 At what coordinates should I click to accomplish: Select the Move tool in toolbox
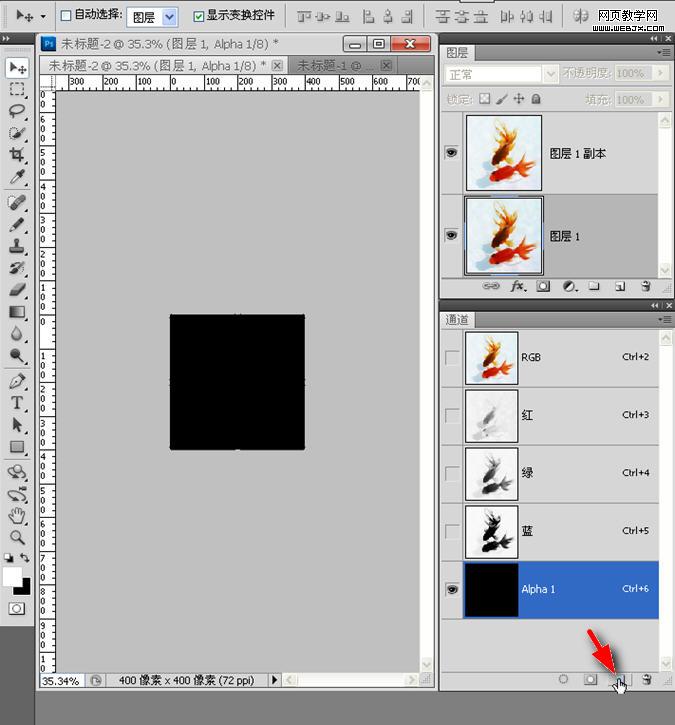(x=18, y=68)
